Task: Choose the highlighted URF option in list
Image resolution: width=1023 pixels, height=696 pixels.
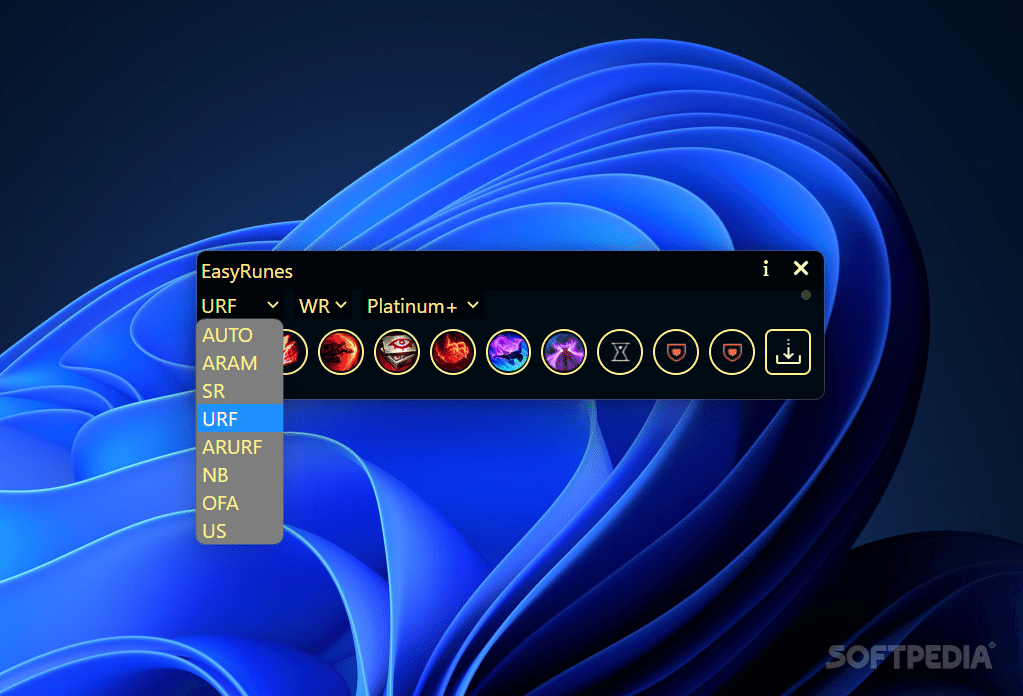Action: [239, 419]
